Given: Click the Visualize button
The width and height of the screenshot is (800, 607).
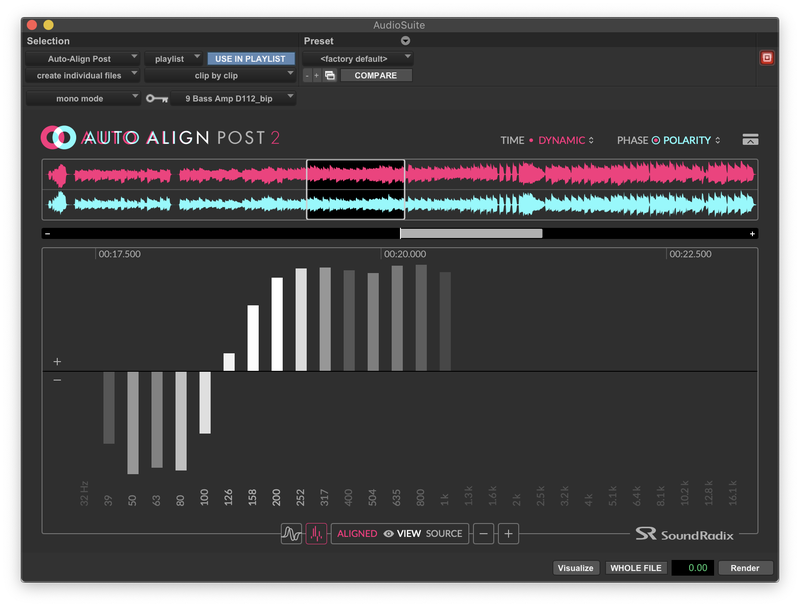Looking at the screenshot, I should [575, 567].
